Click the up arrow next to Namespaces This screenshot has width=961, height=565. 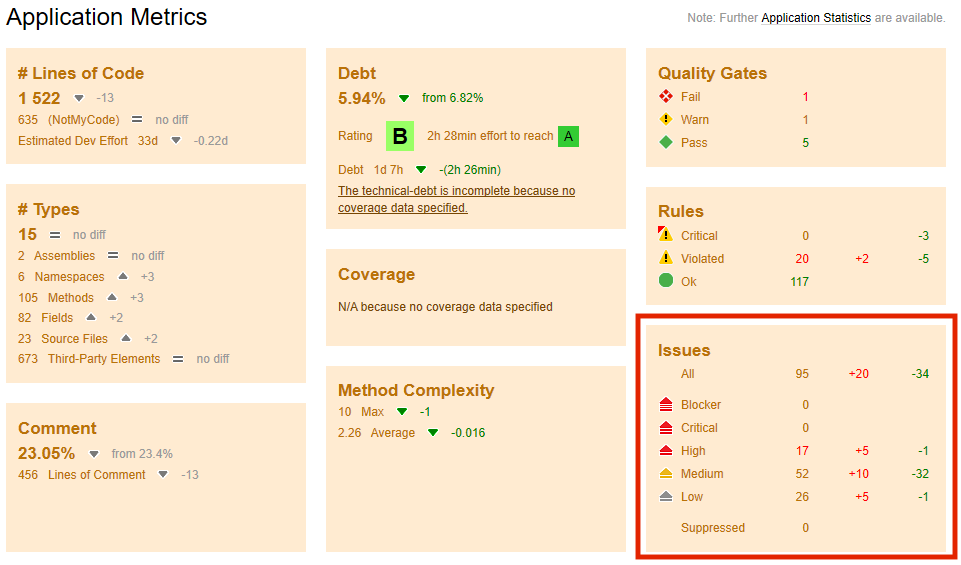coord(123,276)
